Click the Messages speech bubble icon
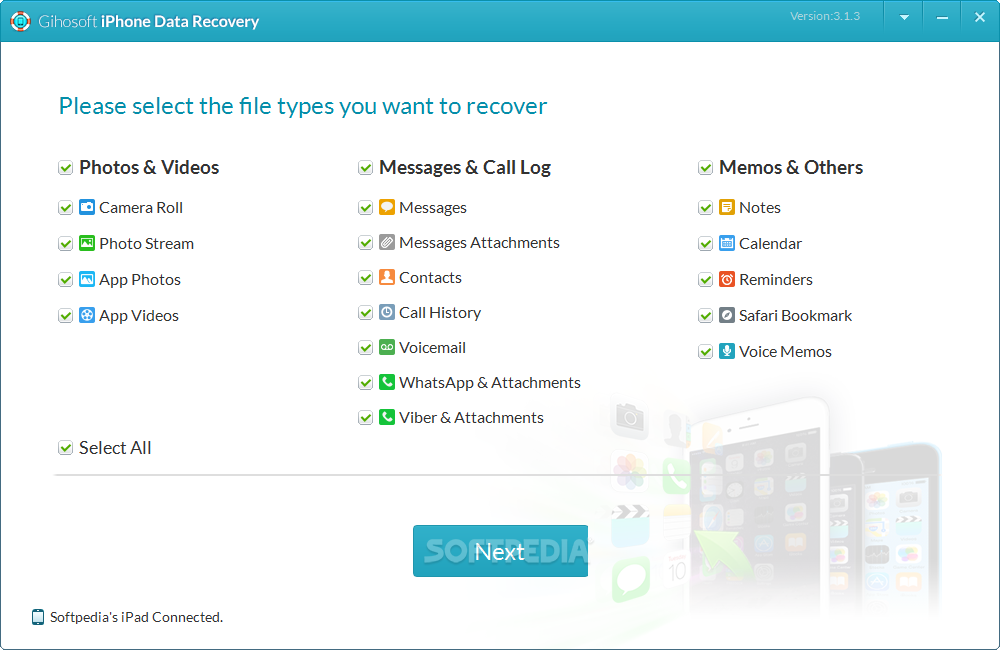 click(386, 207)
